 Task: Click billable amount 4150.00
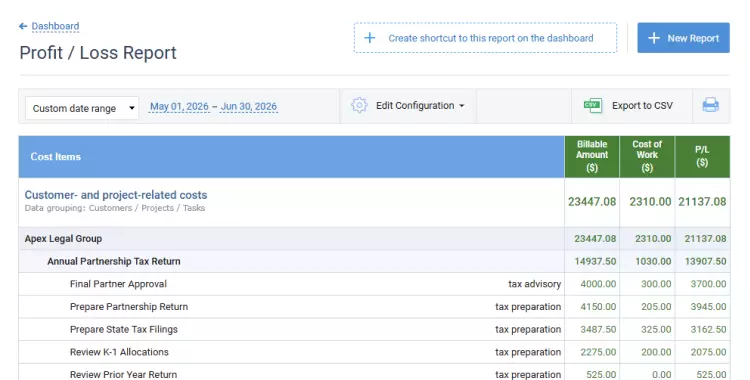(598, 307)
